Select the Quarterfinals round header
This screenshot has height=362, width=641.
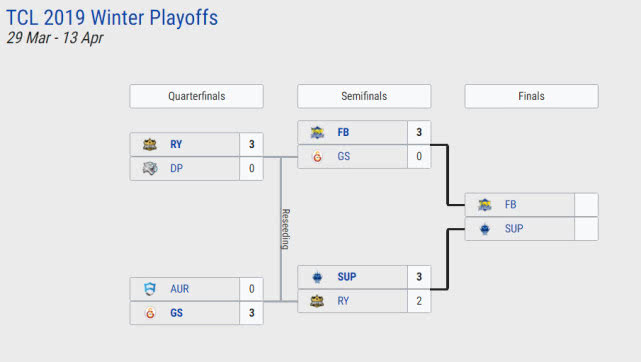(197, 96)
